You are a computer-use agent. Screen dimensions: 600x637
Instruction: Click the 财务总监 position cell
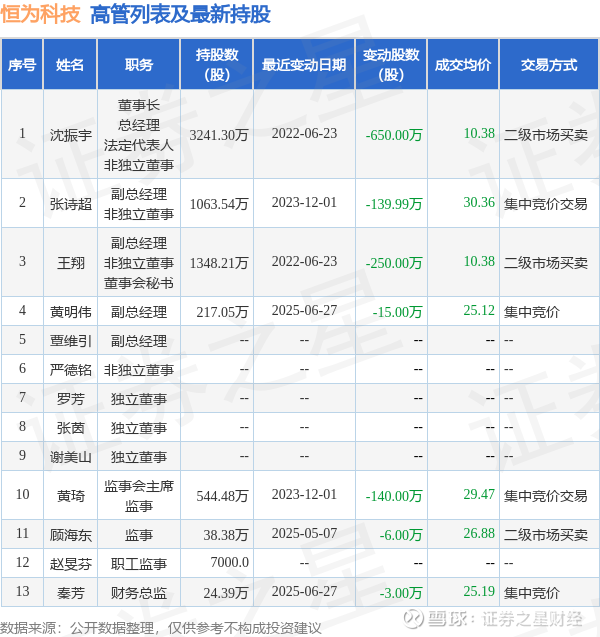139,593
